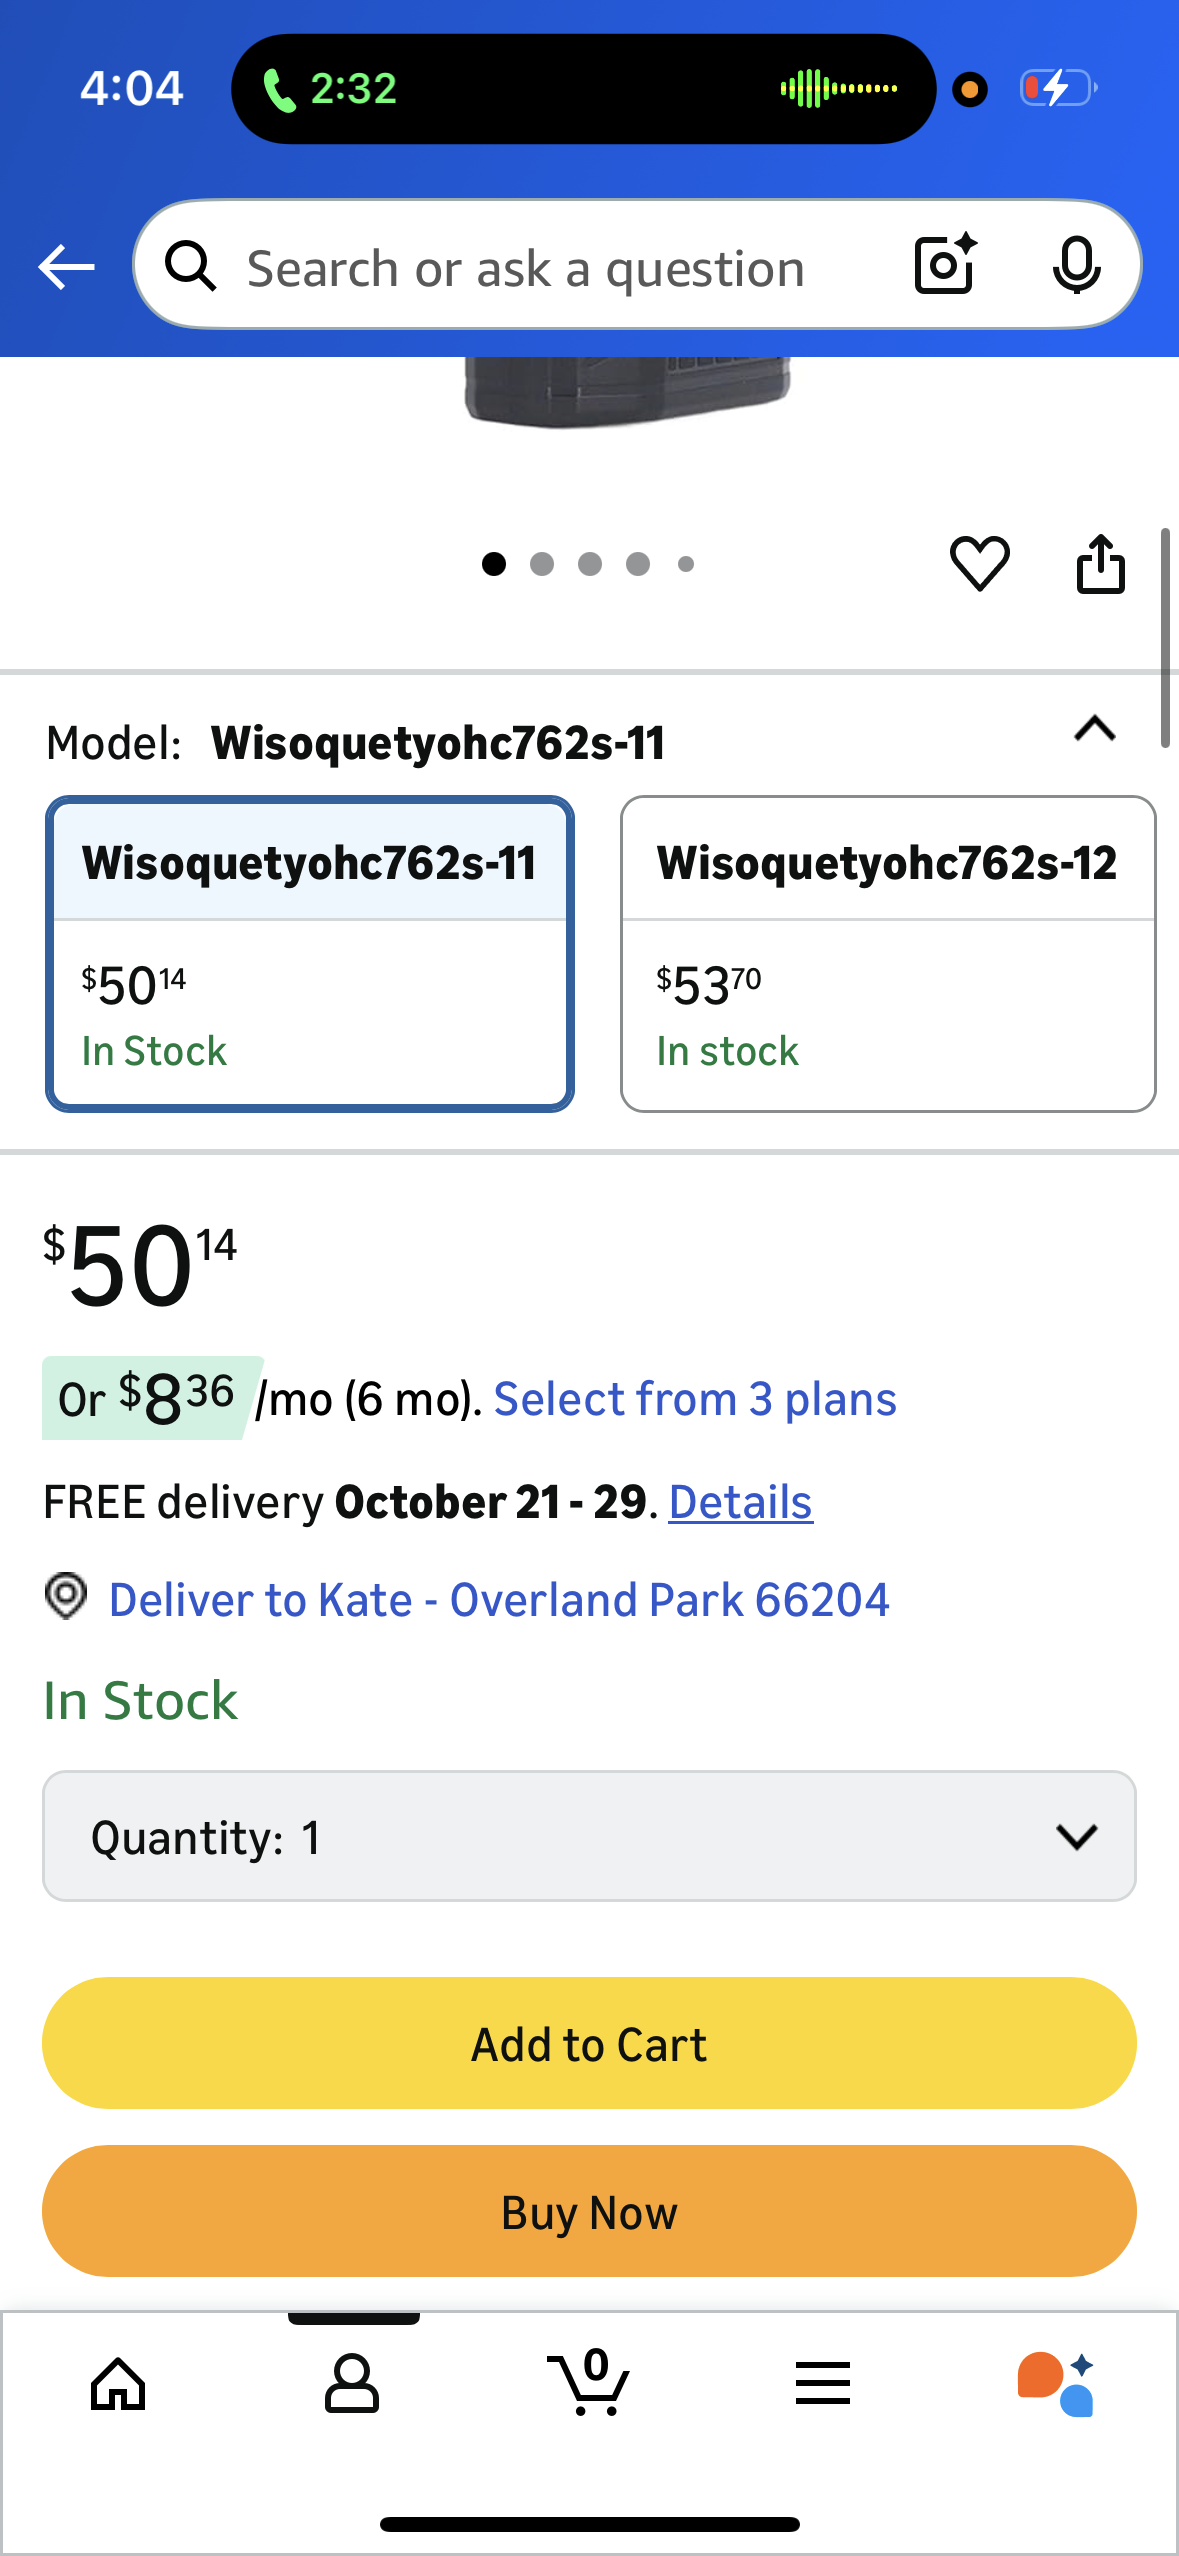Open the hamburger menu icon

(x=823, y=2384)
